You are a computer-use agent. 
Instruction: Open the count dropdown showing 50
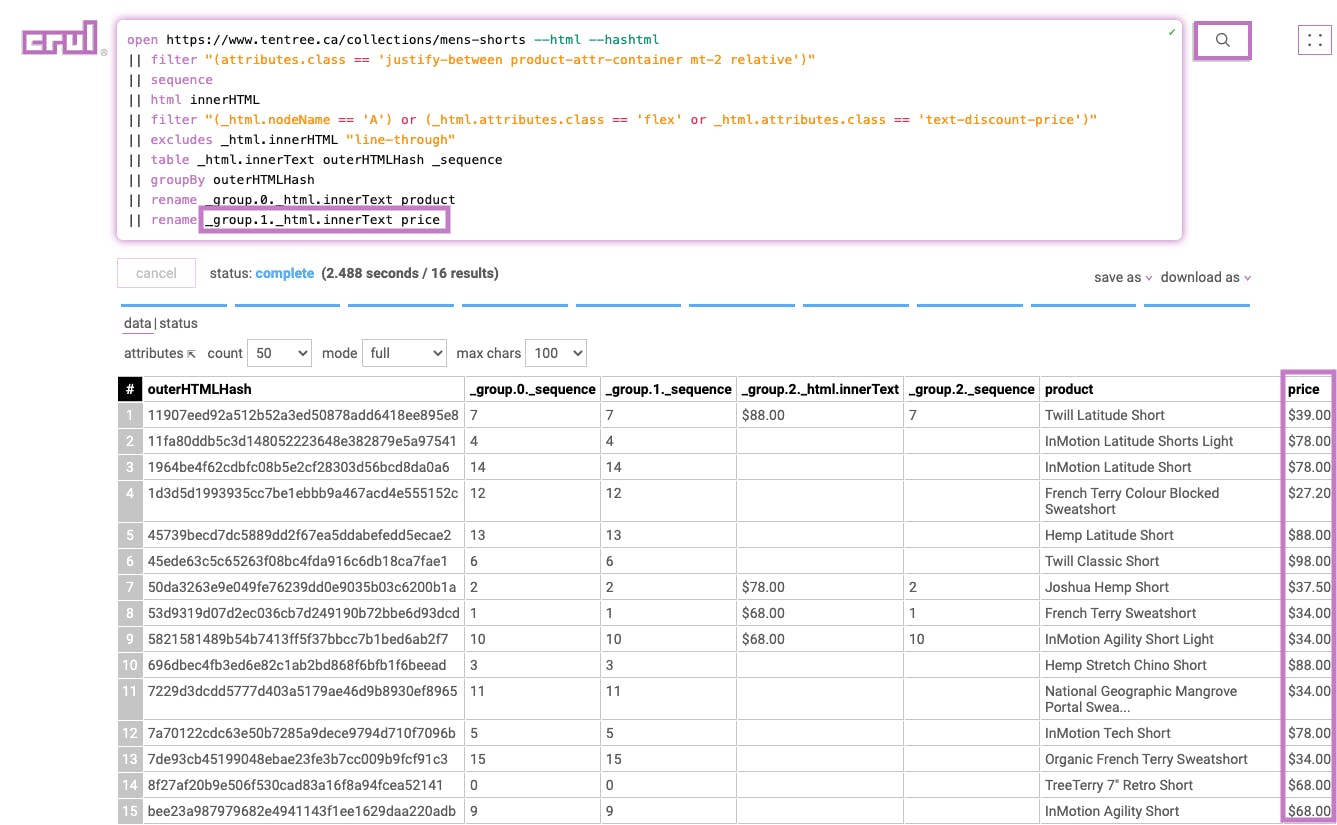click(x=279, y=353)
